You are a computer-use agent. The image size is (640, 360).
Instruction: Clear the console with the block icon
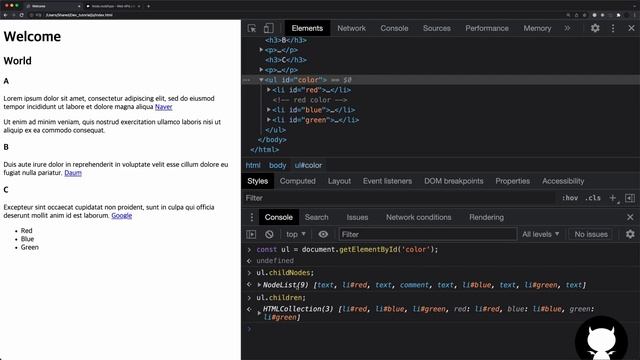point(269,234)
